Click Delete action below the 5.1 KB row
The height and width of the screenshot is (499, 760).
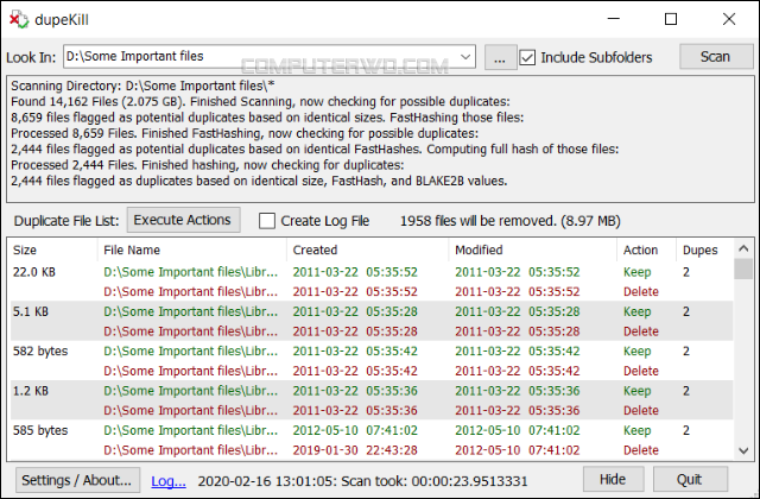click(x=641, y=331)
